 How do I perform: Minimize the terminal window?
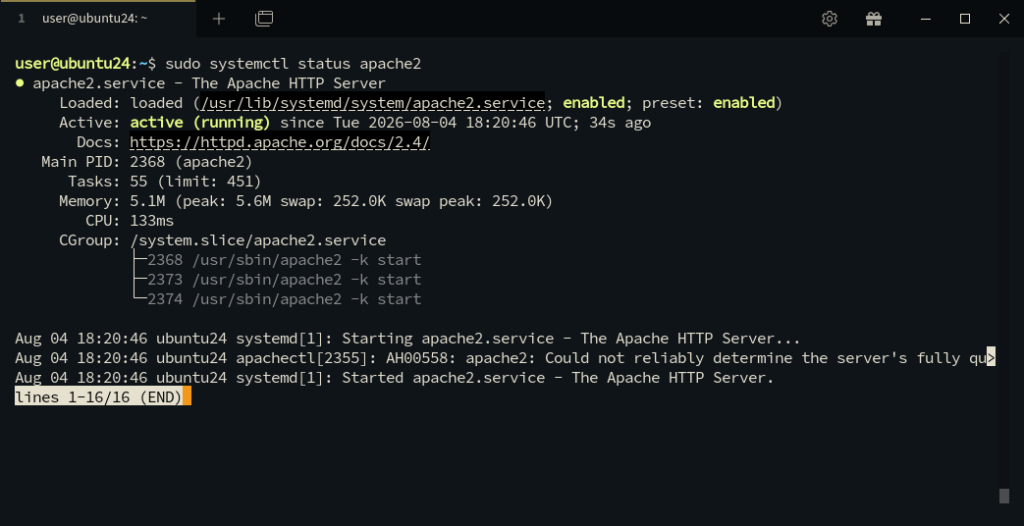(x=925, y=19)
